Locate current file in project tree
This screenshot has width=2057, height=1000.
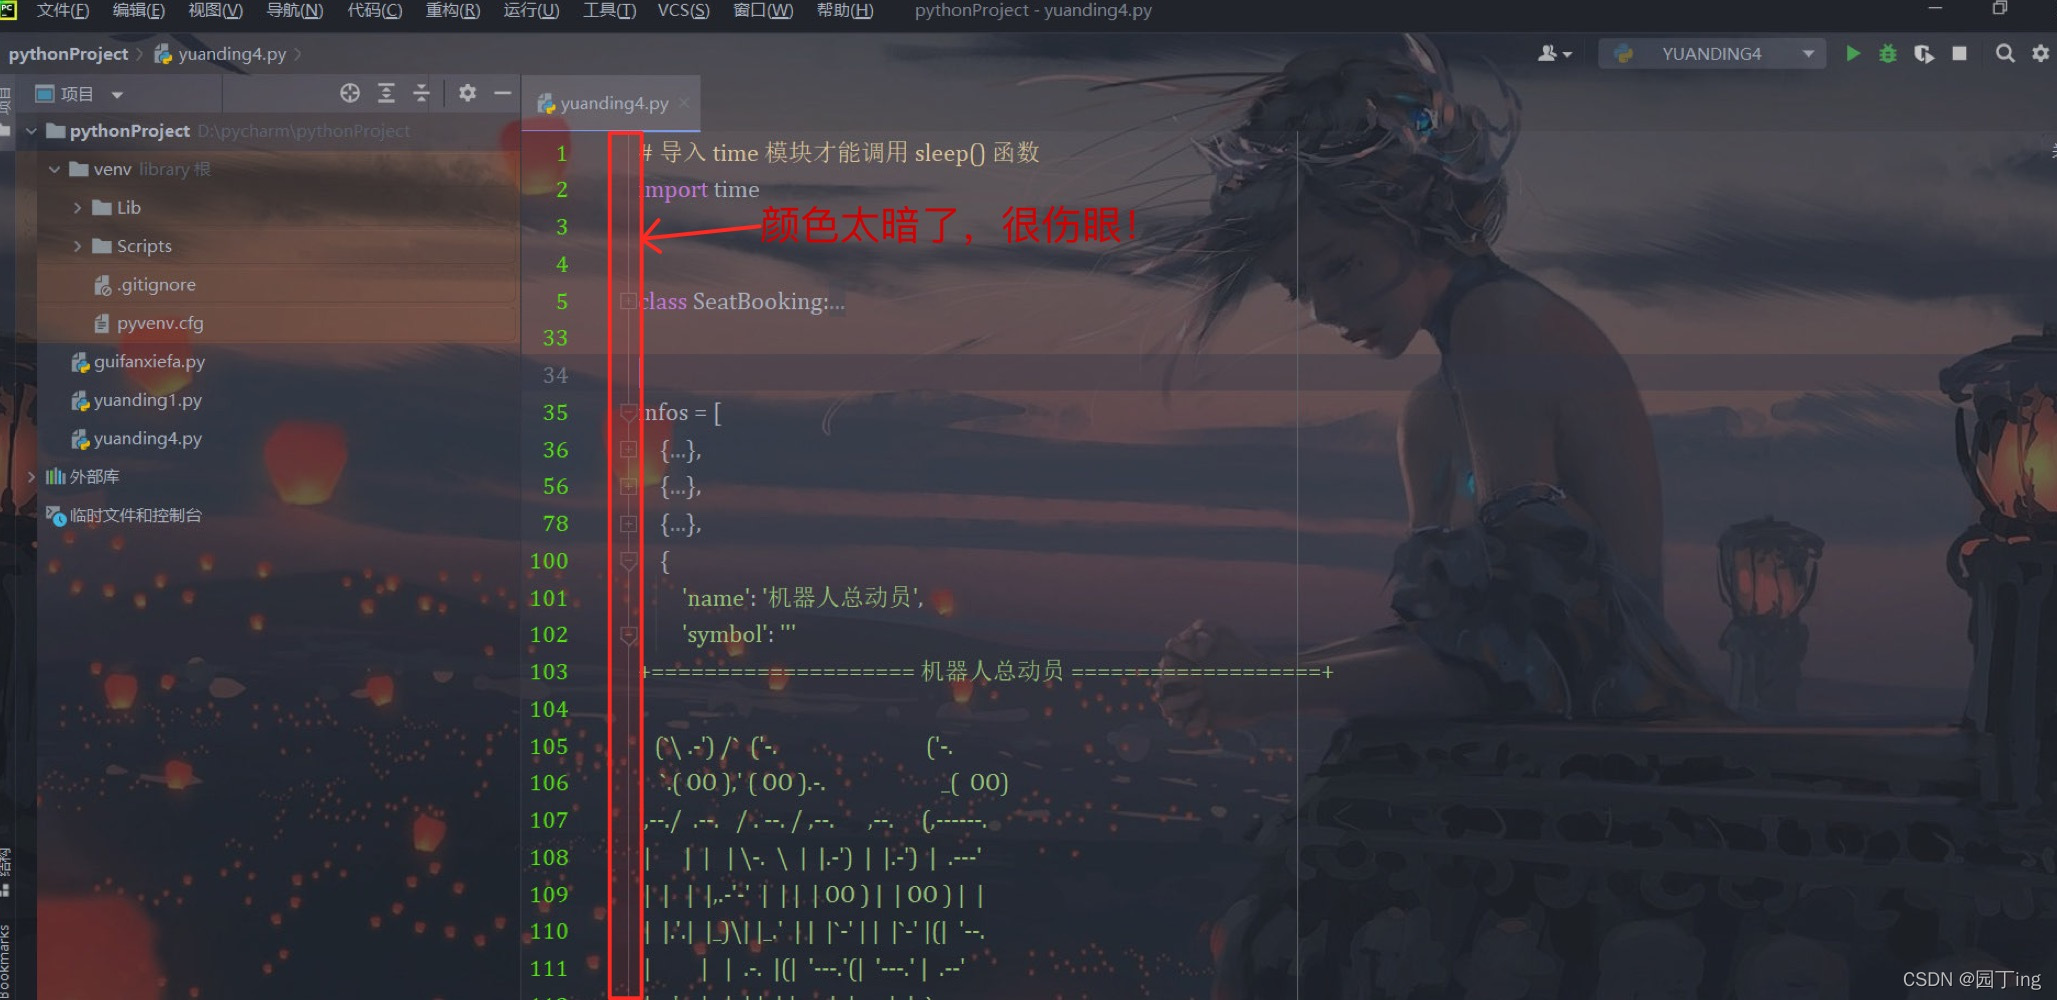[350, 93]
